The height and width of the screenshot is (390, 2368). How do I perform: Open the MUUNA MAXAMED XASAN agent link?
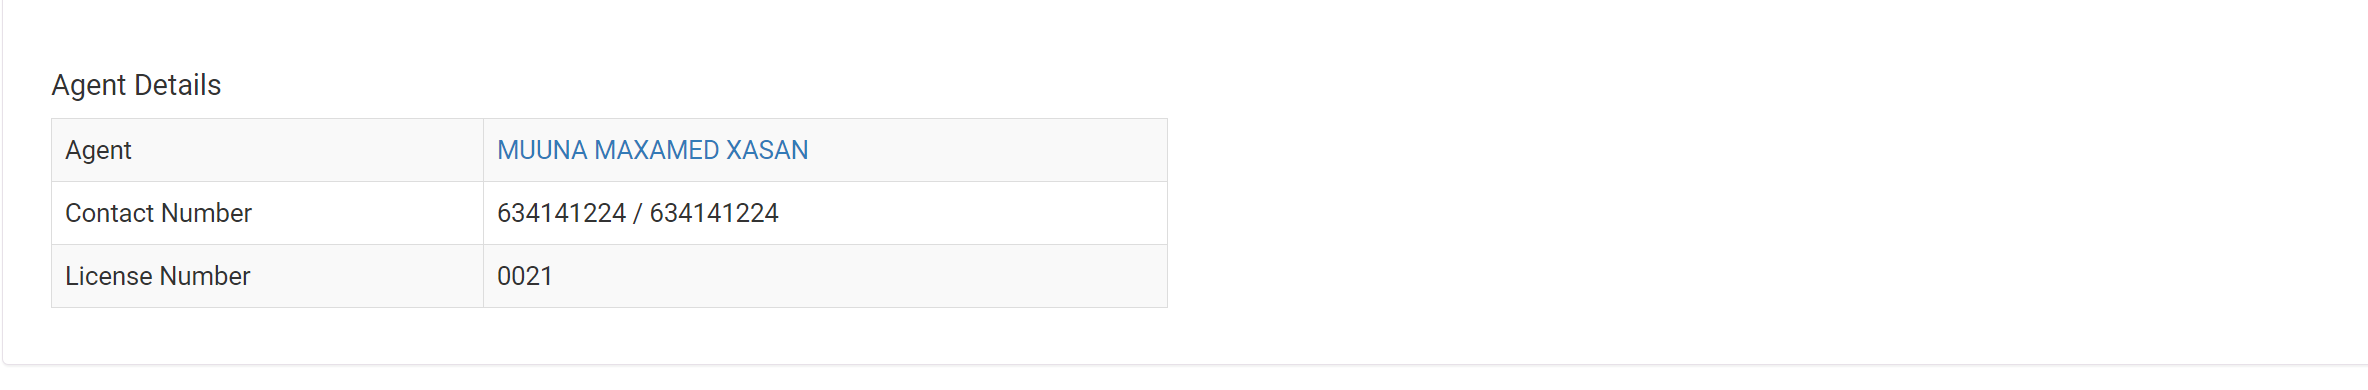pyautogui.click(x=652, y=150)
